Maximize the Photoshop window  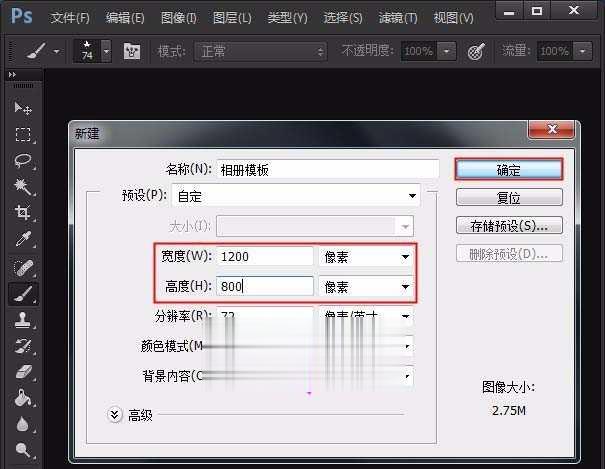point(537,12)
